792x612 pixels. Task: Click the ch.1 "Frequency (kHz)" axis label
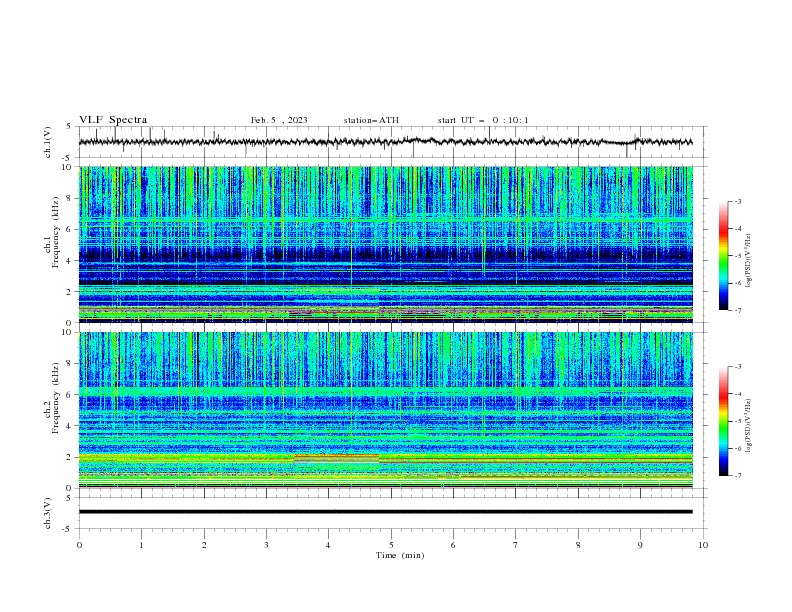56,233
